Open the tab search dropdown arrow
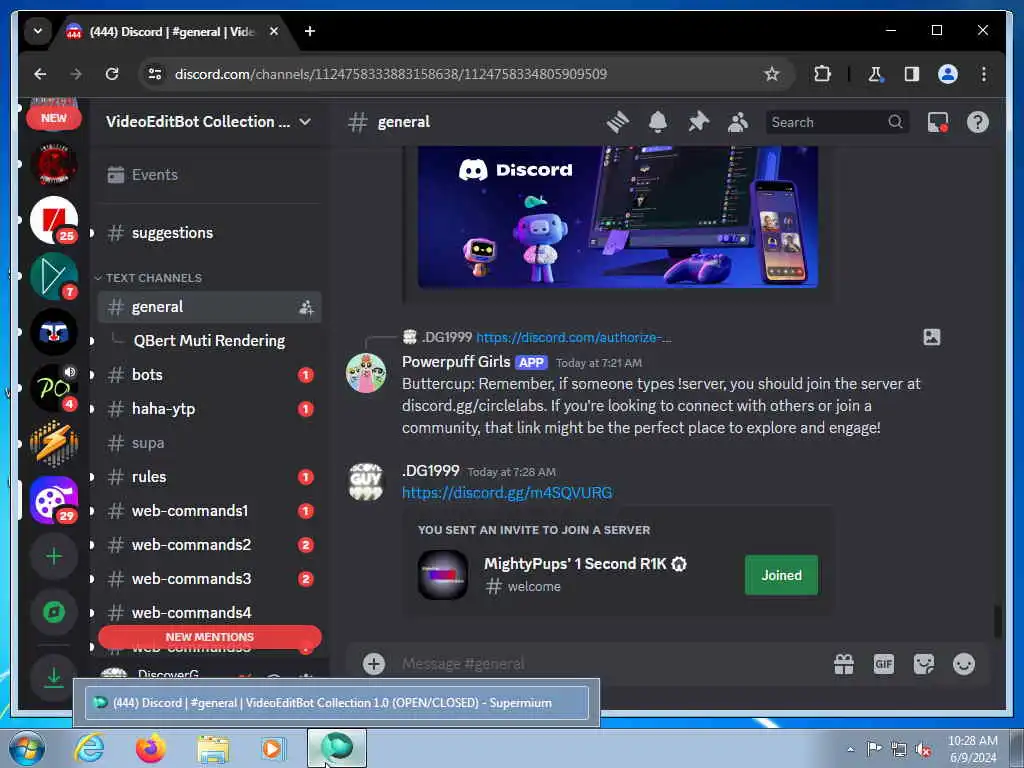Screen dimensions: 1024x768 coord(38,31)
